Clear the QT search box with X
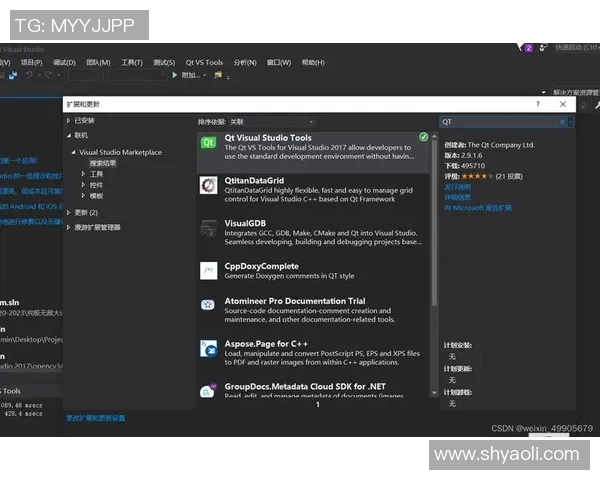The width and height of the screenshot is (600, 480). (x=562, y=122)
